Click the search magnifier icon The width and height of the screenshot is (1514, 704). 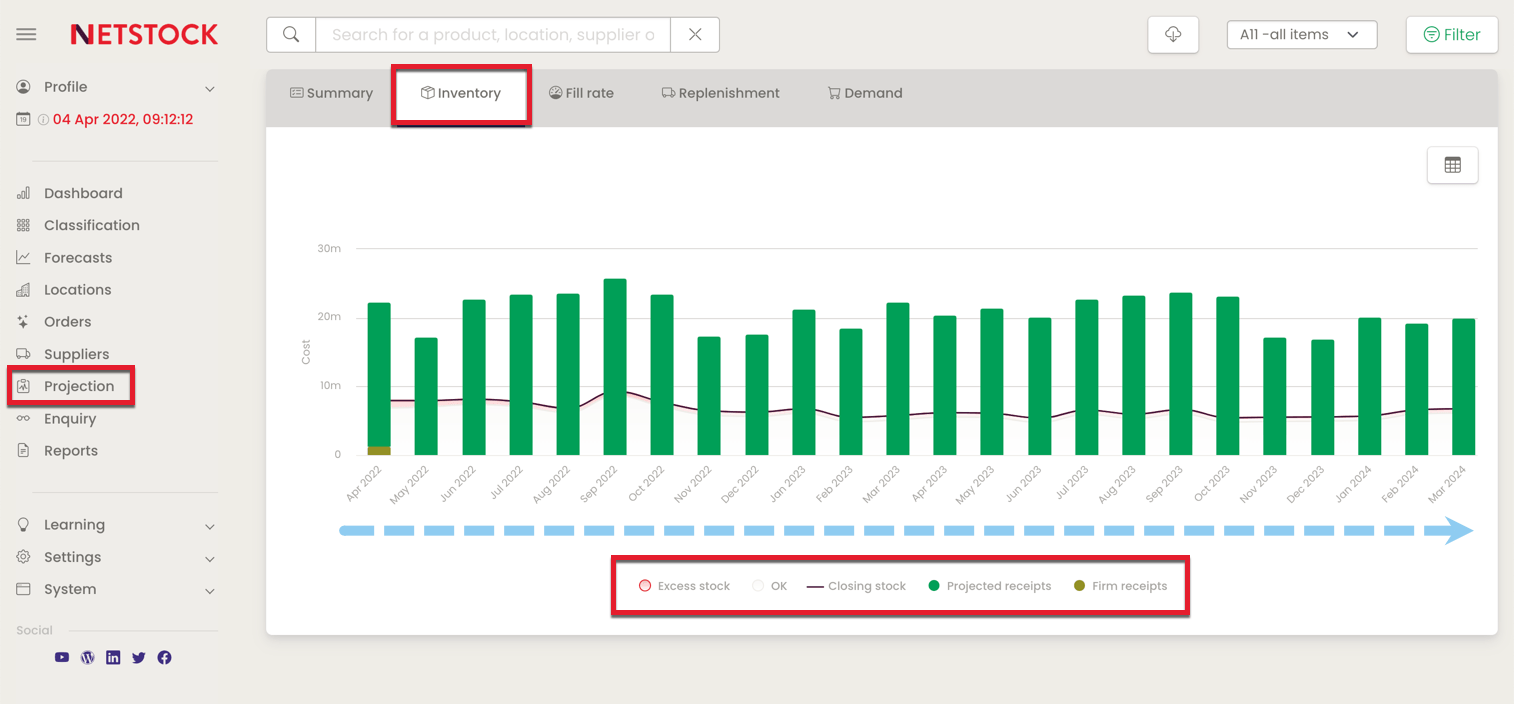coord(291,35)
